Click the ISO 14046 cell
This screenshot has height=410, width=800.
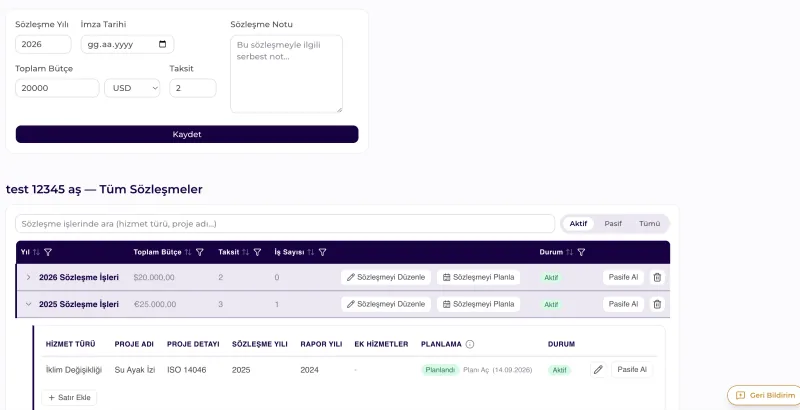187,370
